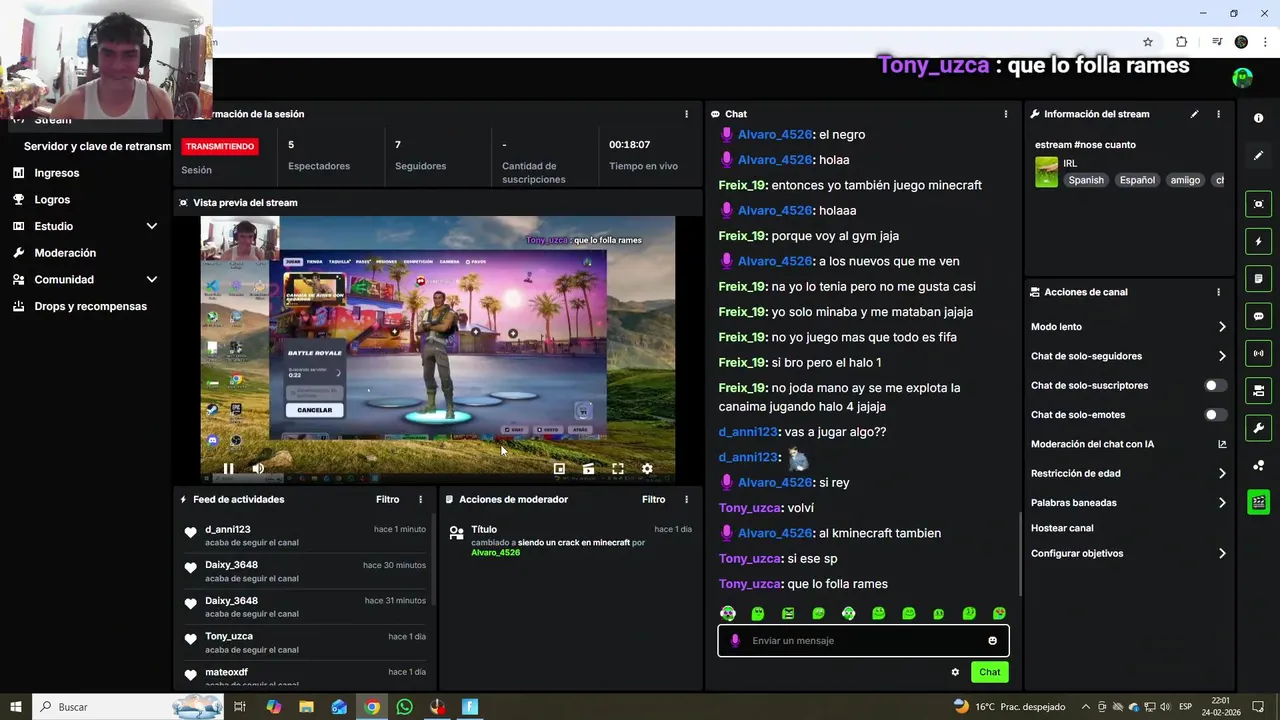Open the wrench icon in right sidebar
Viewport: 1280px width, 720px height.
click(x=1258, y=428)
